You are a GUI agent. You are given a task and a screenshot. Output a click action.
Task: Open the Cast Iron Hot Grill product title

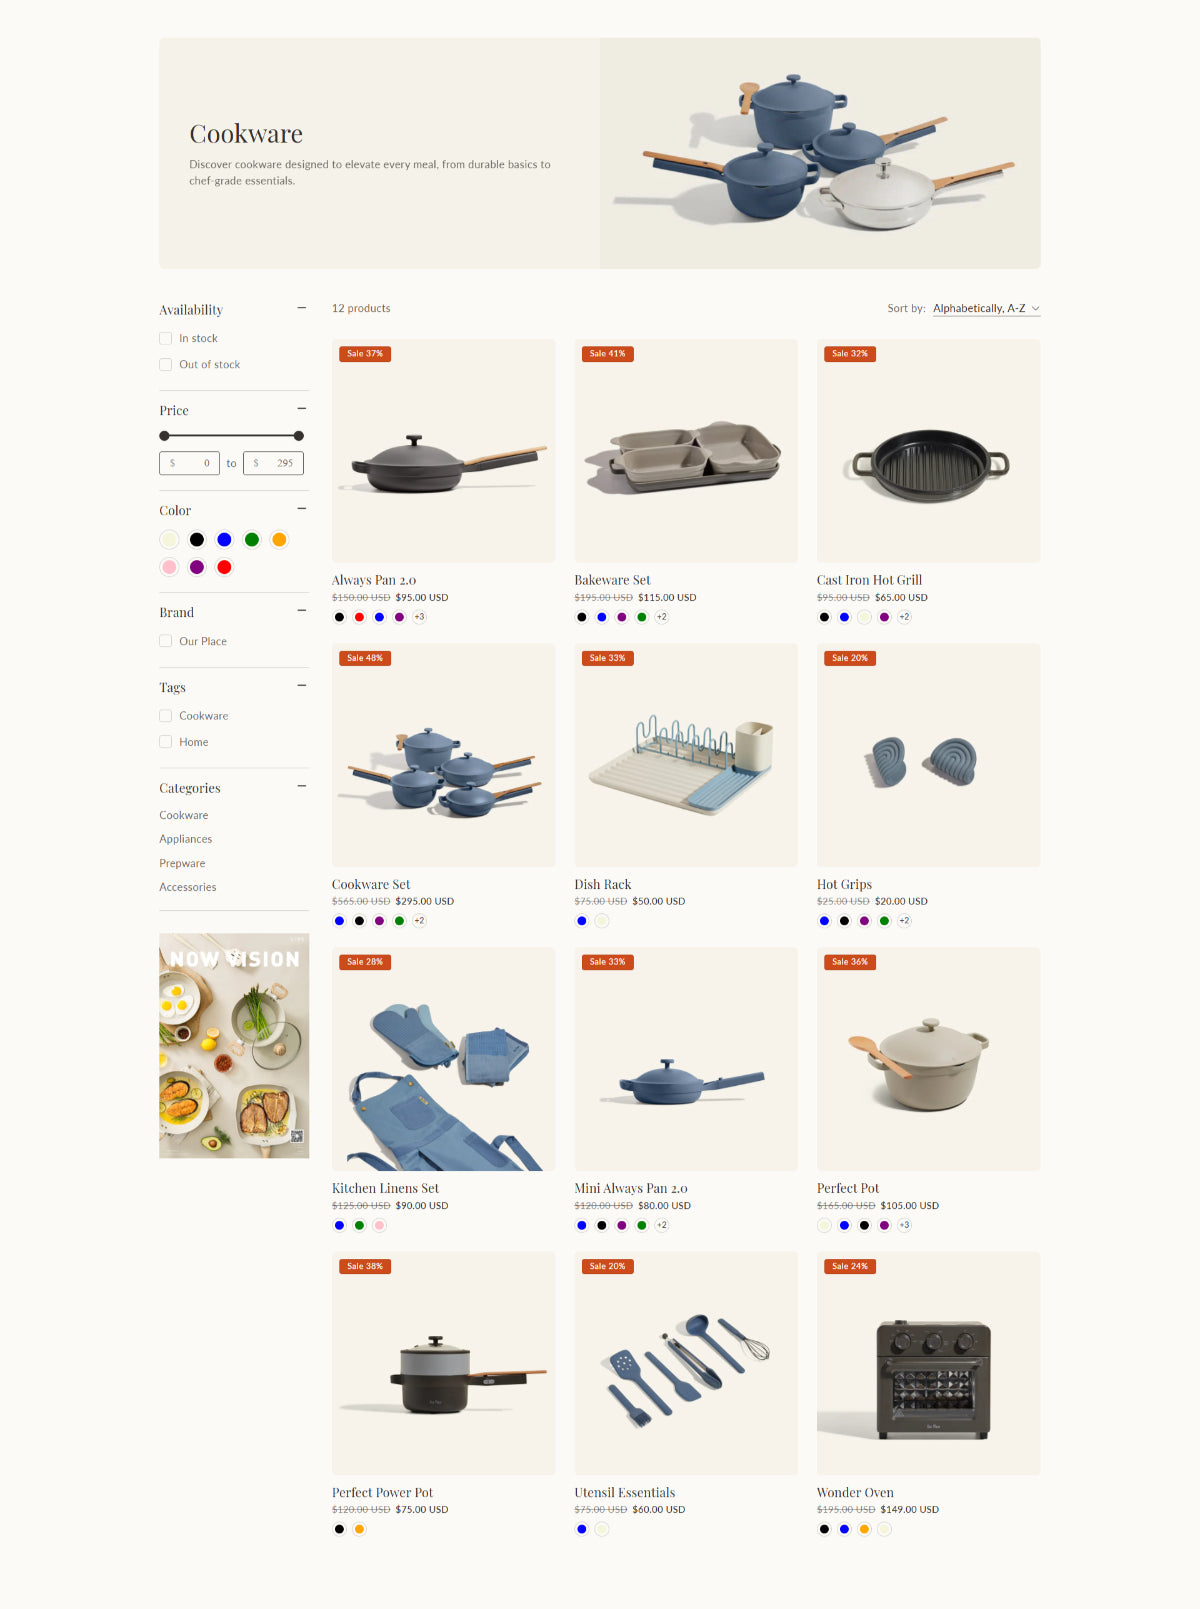(869, 580)
